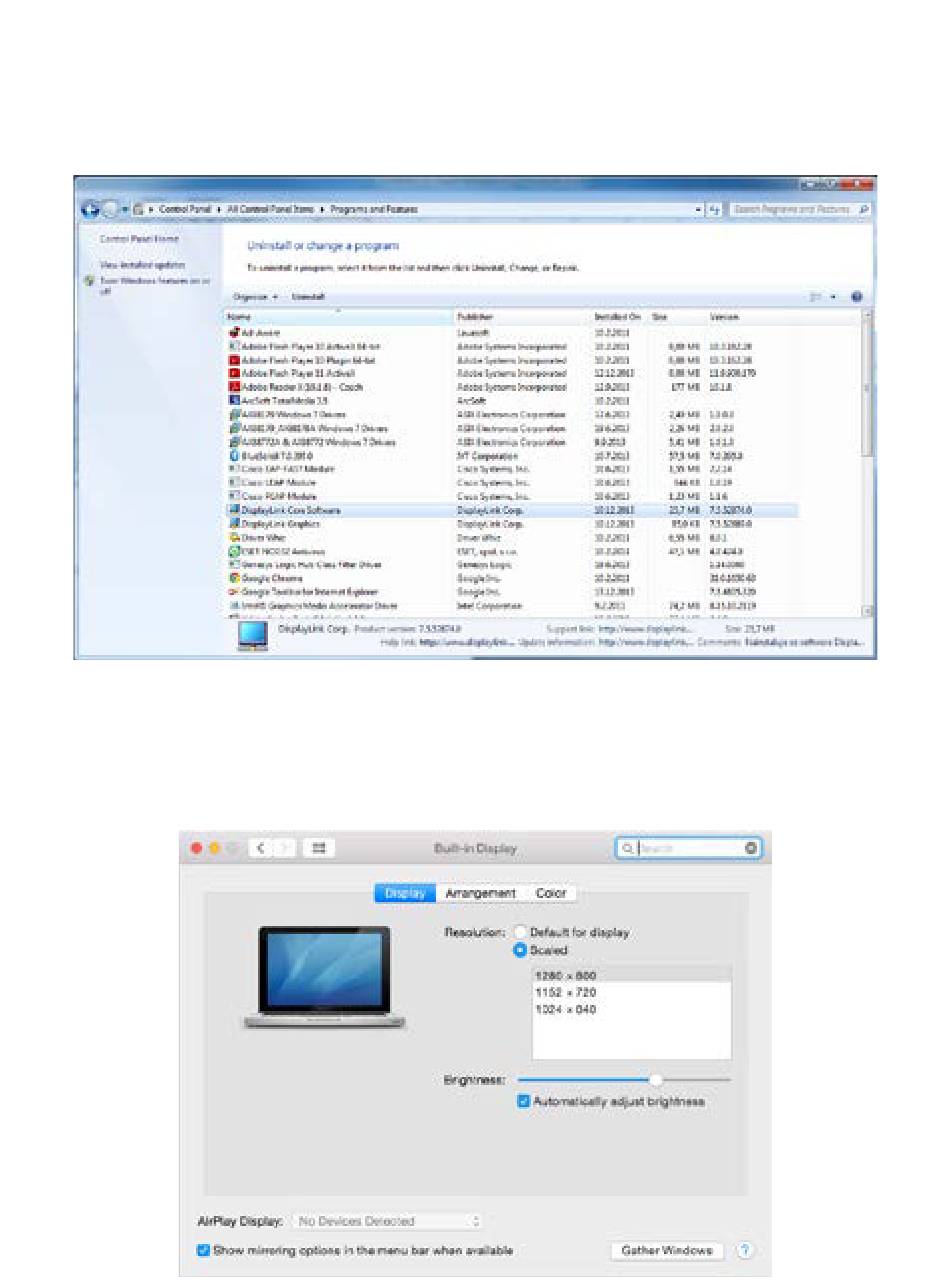
Task: Open the address bar history dropdown arrow
Action: 699,210
